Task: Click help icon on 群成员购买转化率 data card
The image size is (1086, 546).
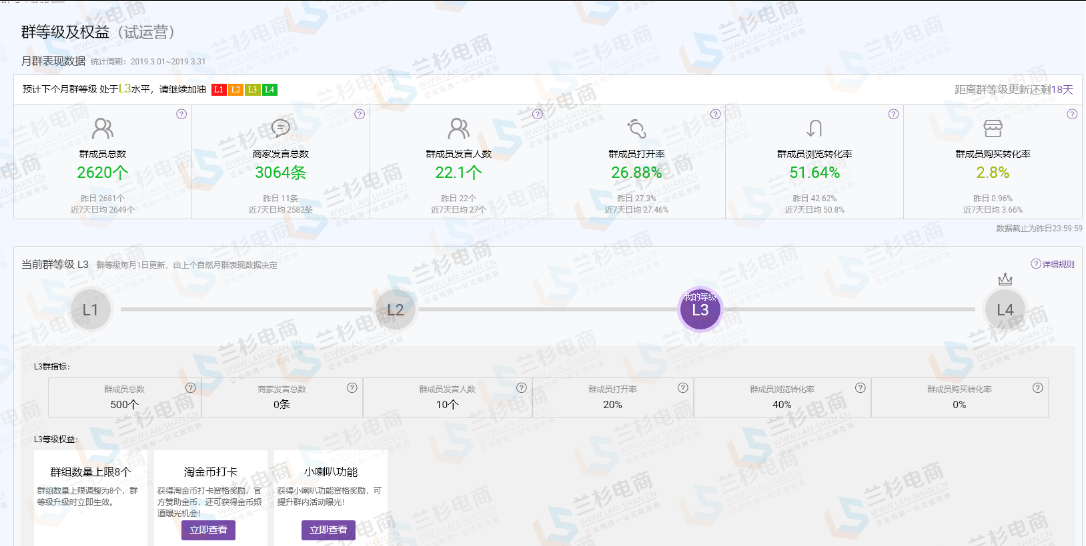Action: pyautogui.click(x=1071, y=114)
